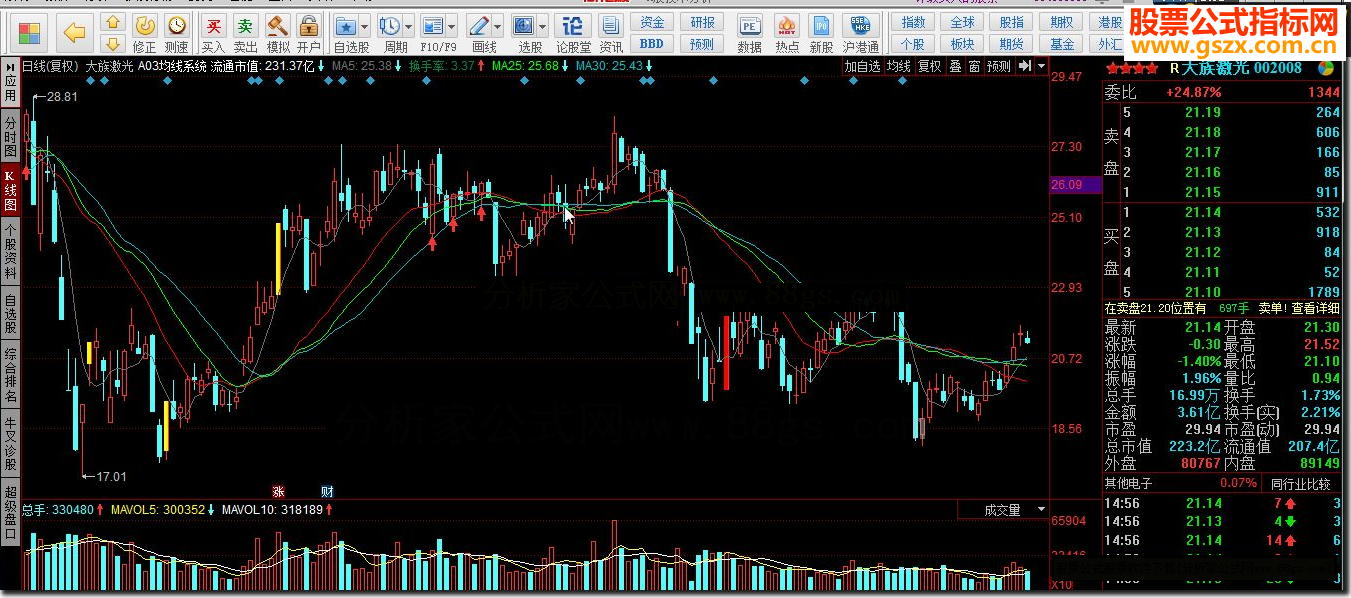Click the 资金 button
Viewport: 1351px width, 598px height.
pyautogui.click(x=652, y=22)
